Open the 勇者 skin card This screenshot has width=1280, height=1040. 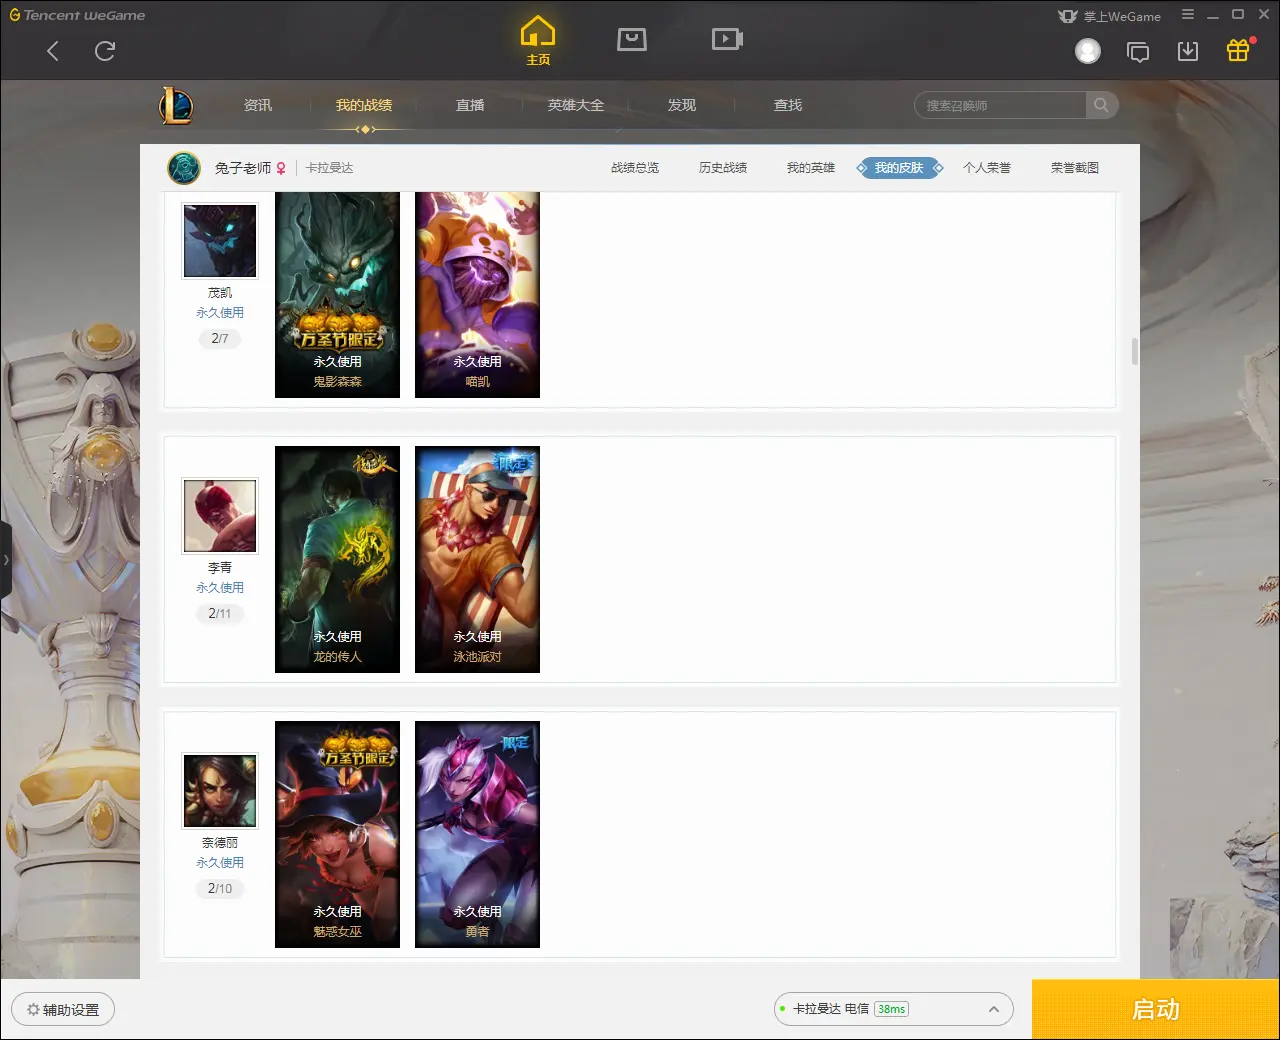[x=477, y=835]
